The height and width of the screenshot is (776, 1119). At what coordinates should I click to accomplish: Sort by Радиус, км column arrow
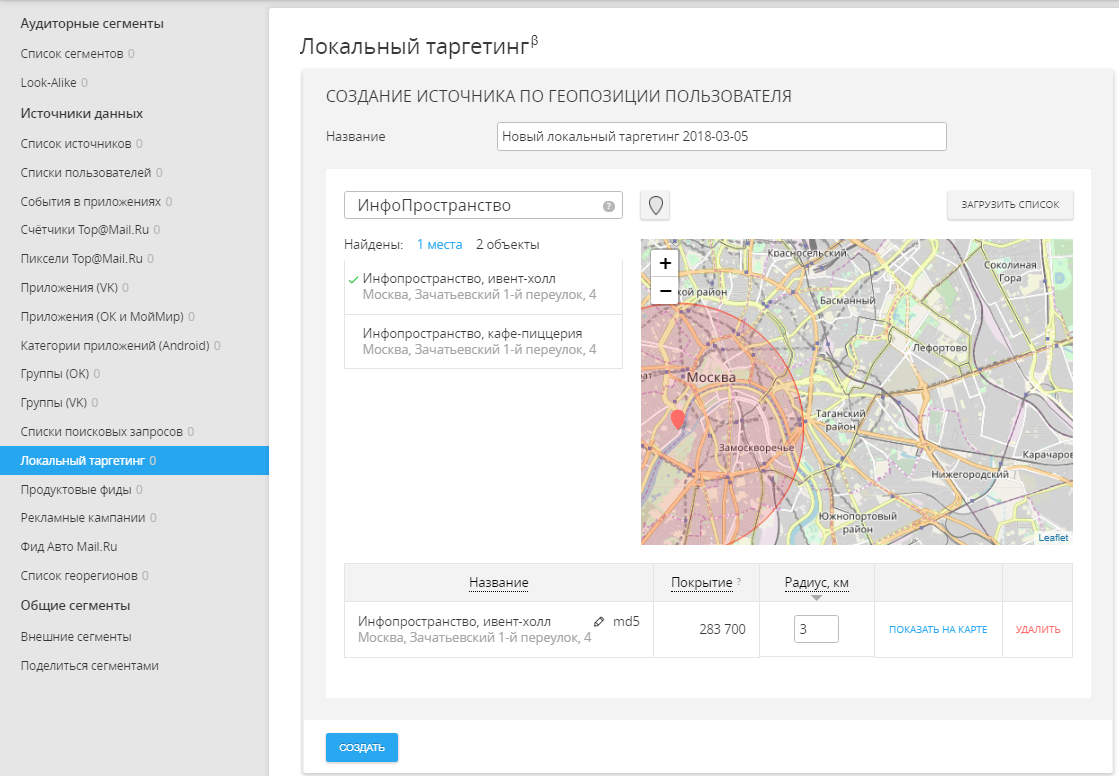tap(817, 598)
